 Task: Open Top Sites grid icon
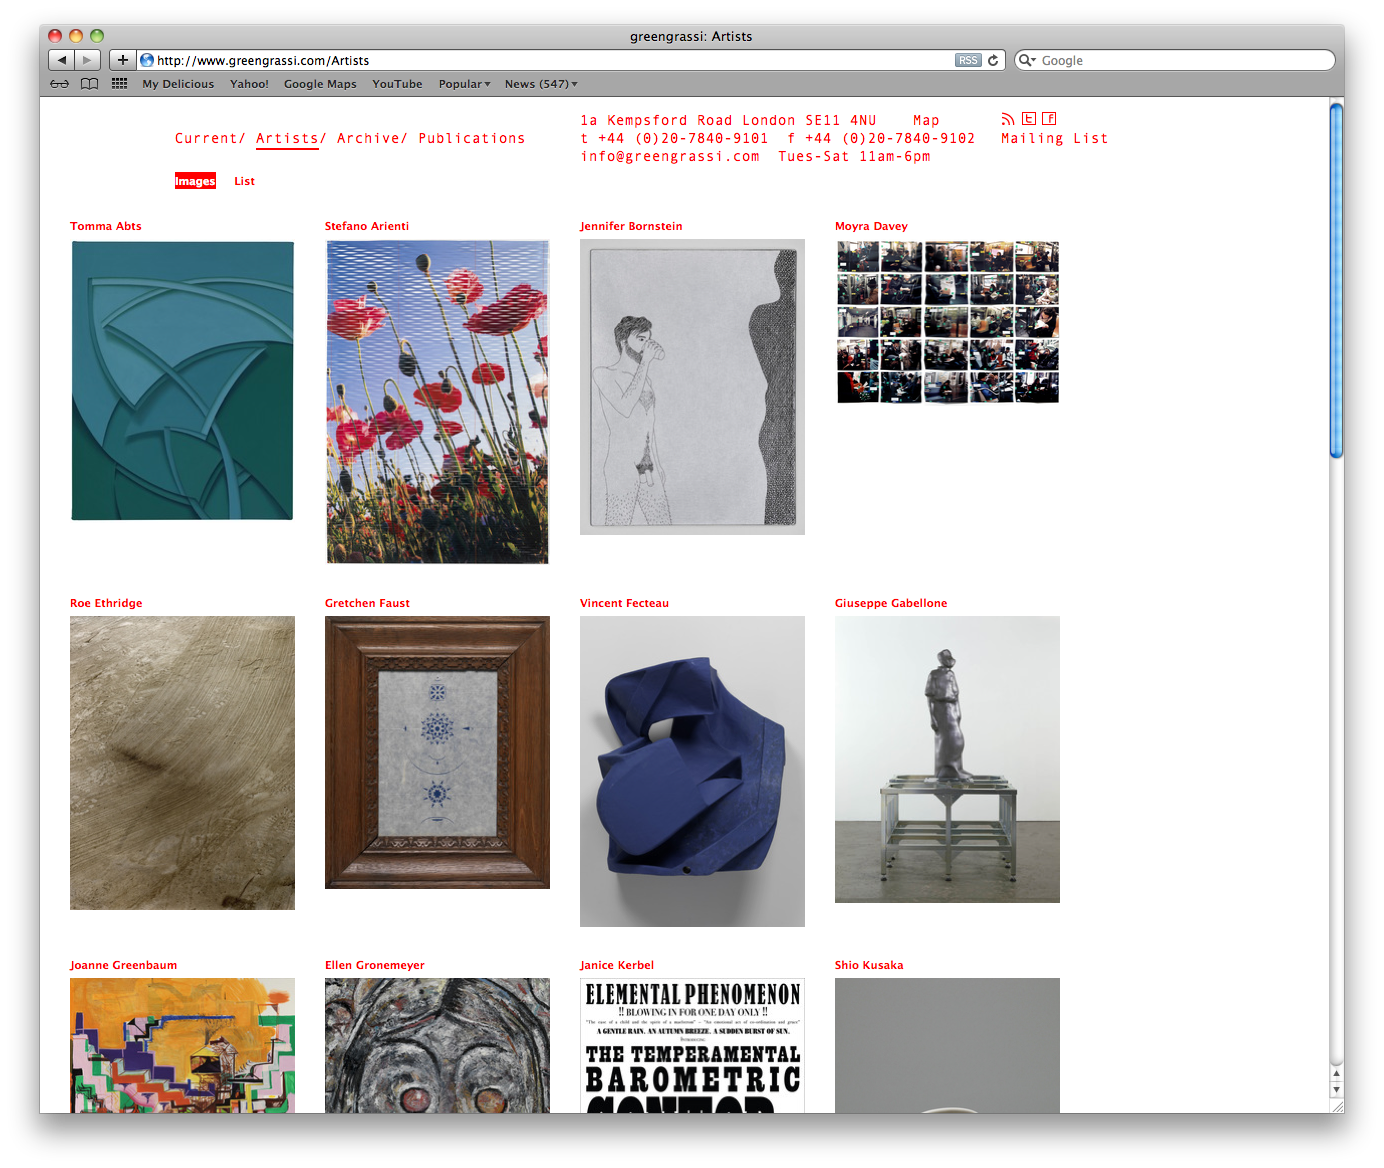119,84
